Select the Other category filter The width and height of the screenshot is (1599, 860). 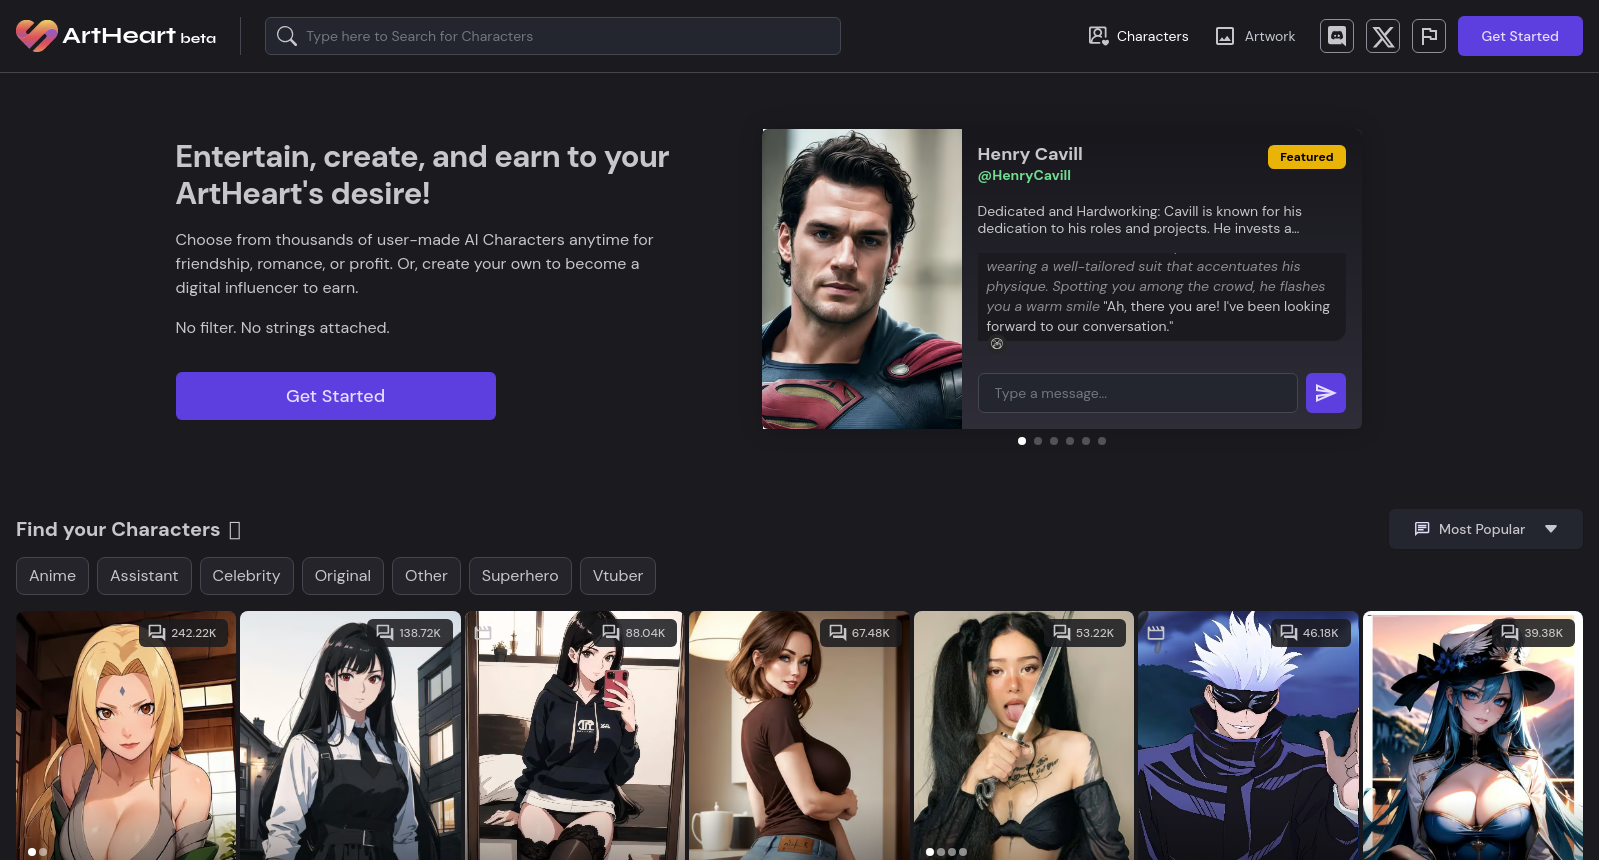[x=426, y=576]
